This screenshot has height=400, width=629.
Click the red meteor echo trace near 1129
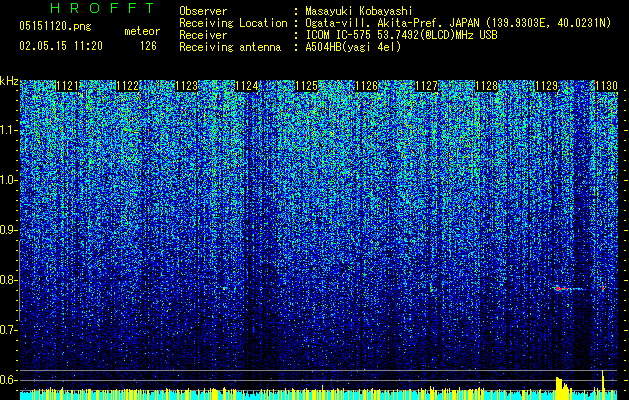(561, 288)
